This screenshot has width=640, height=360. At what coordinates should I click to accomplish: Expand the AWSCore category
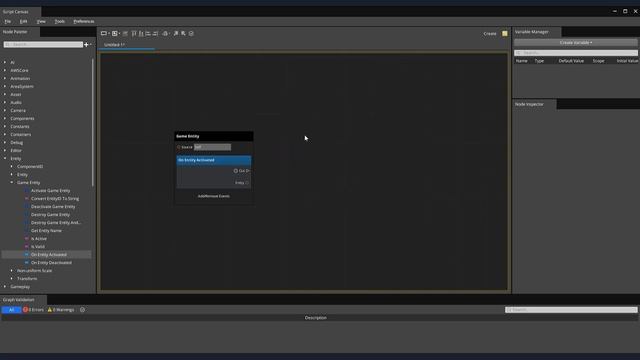(x=5, y=70)
